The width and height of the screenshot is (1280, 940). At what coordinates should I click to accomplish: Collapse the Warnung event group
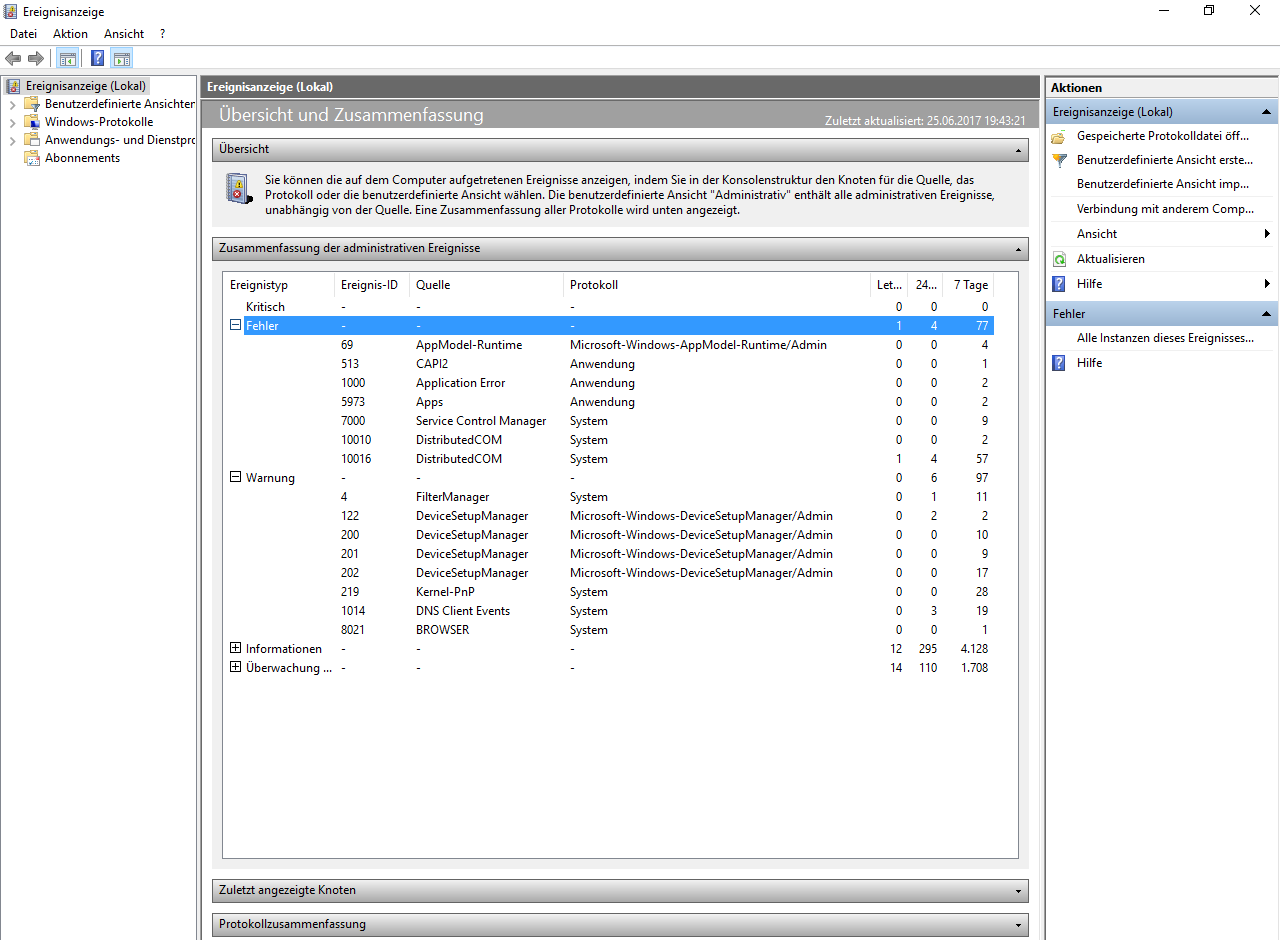(x=236, y=477)
